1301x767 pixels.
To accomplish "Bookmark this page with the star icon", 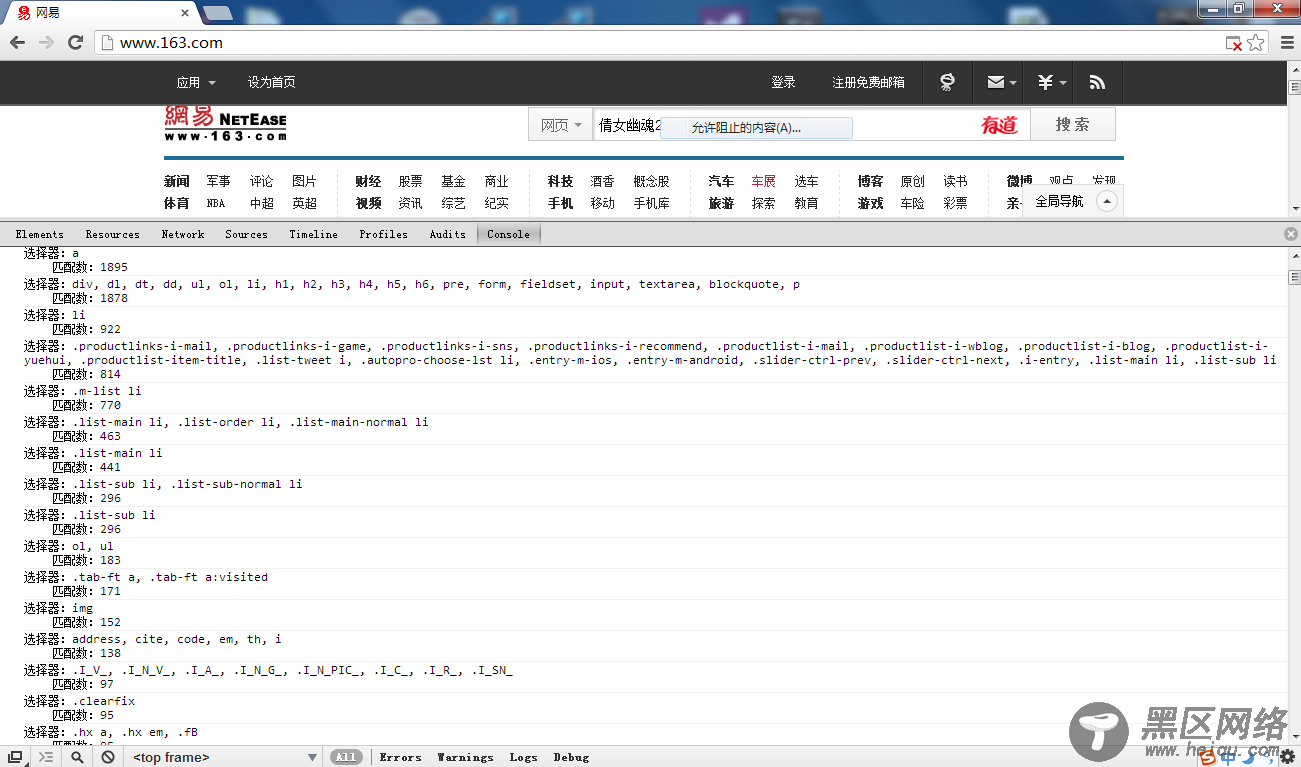I will [1256, 43].
